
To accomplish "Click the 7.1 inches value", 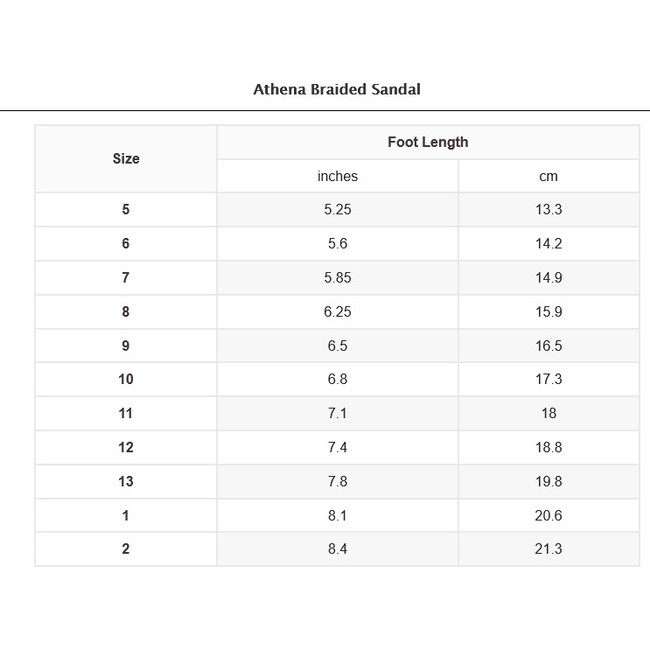I will coord(337,414).
